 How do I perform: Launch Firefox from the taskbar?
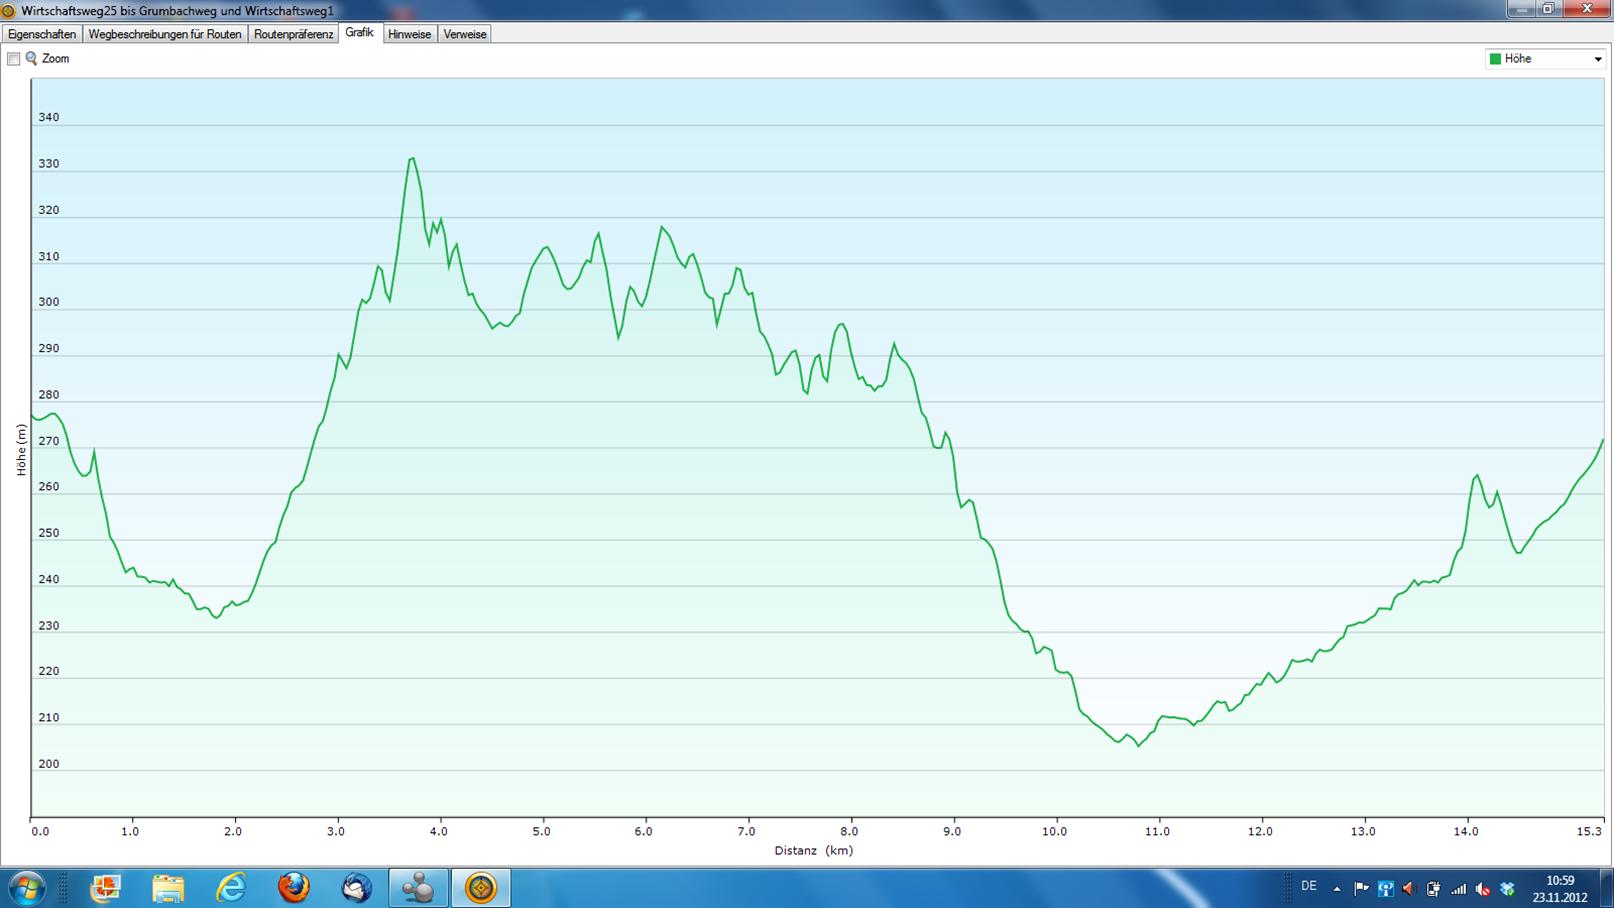293,888
